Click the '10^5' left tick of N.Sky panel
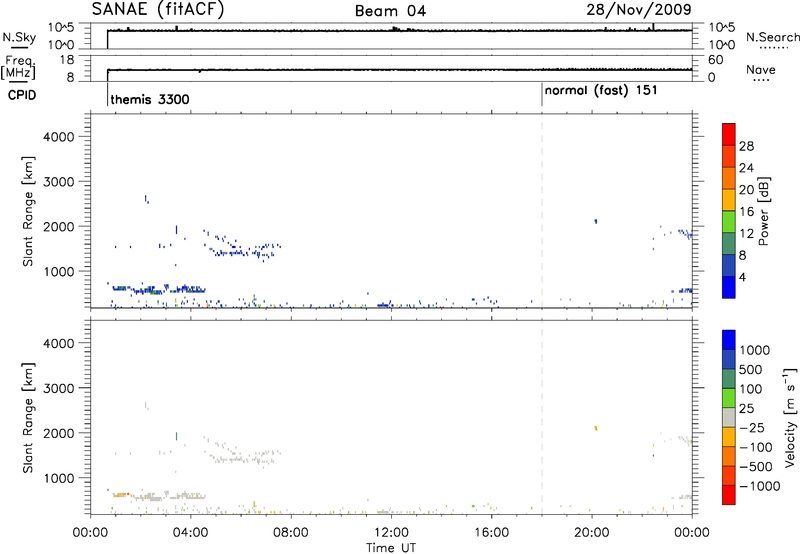The height and width of the screenshot is (554, 800). coord(61,28)
